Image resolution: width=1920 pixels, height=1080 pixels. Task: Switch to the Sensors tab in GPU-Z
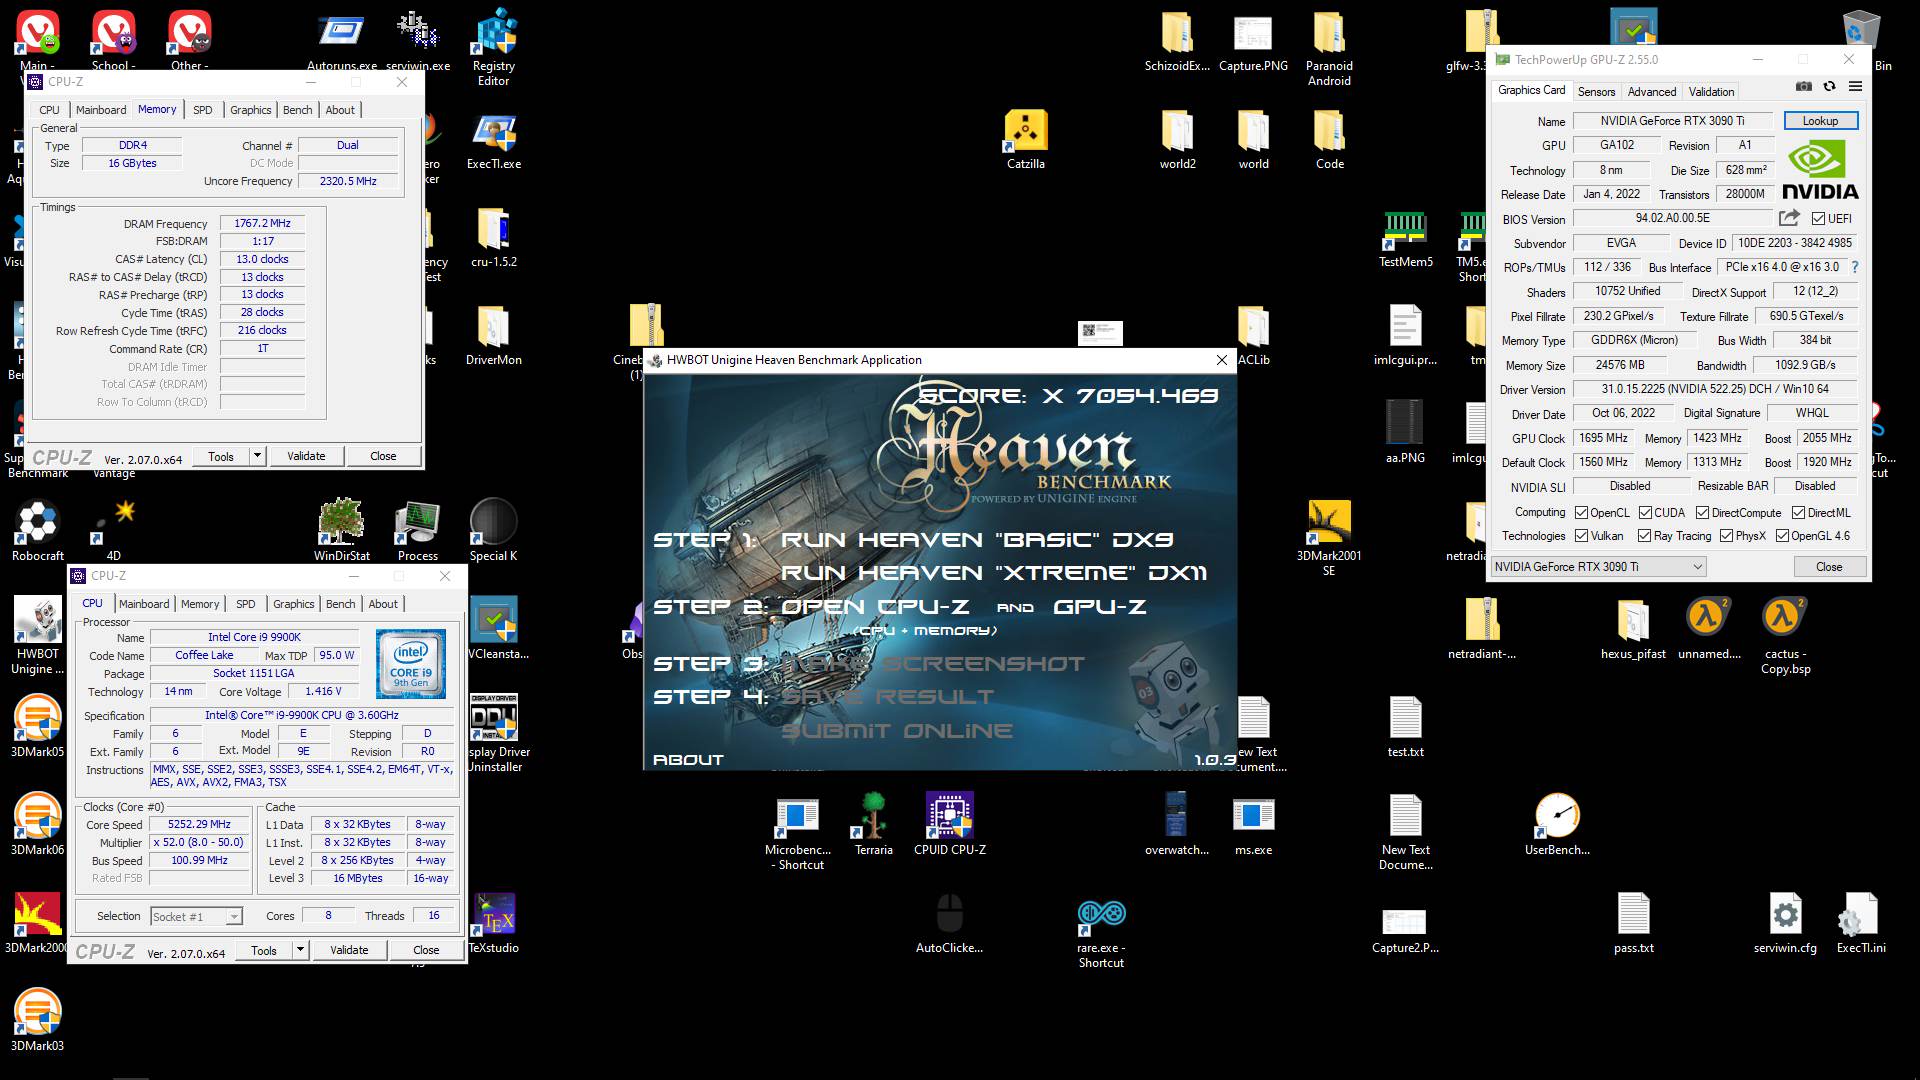tap(1596, 91)
